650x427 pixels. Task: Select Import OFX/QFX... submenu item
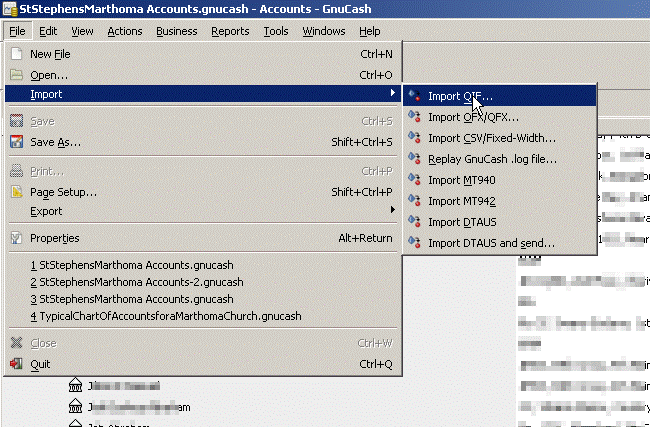pyautogui.click(x=500, y=117)
